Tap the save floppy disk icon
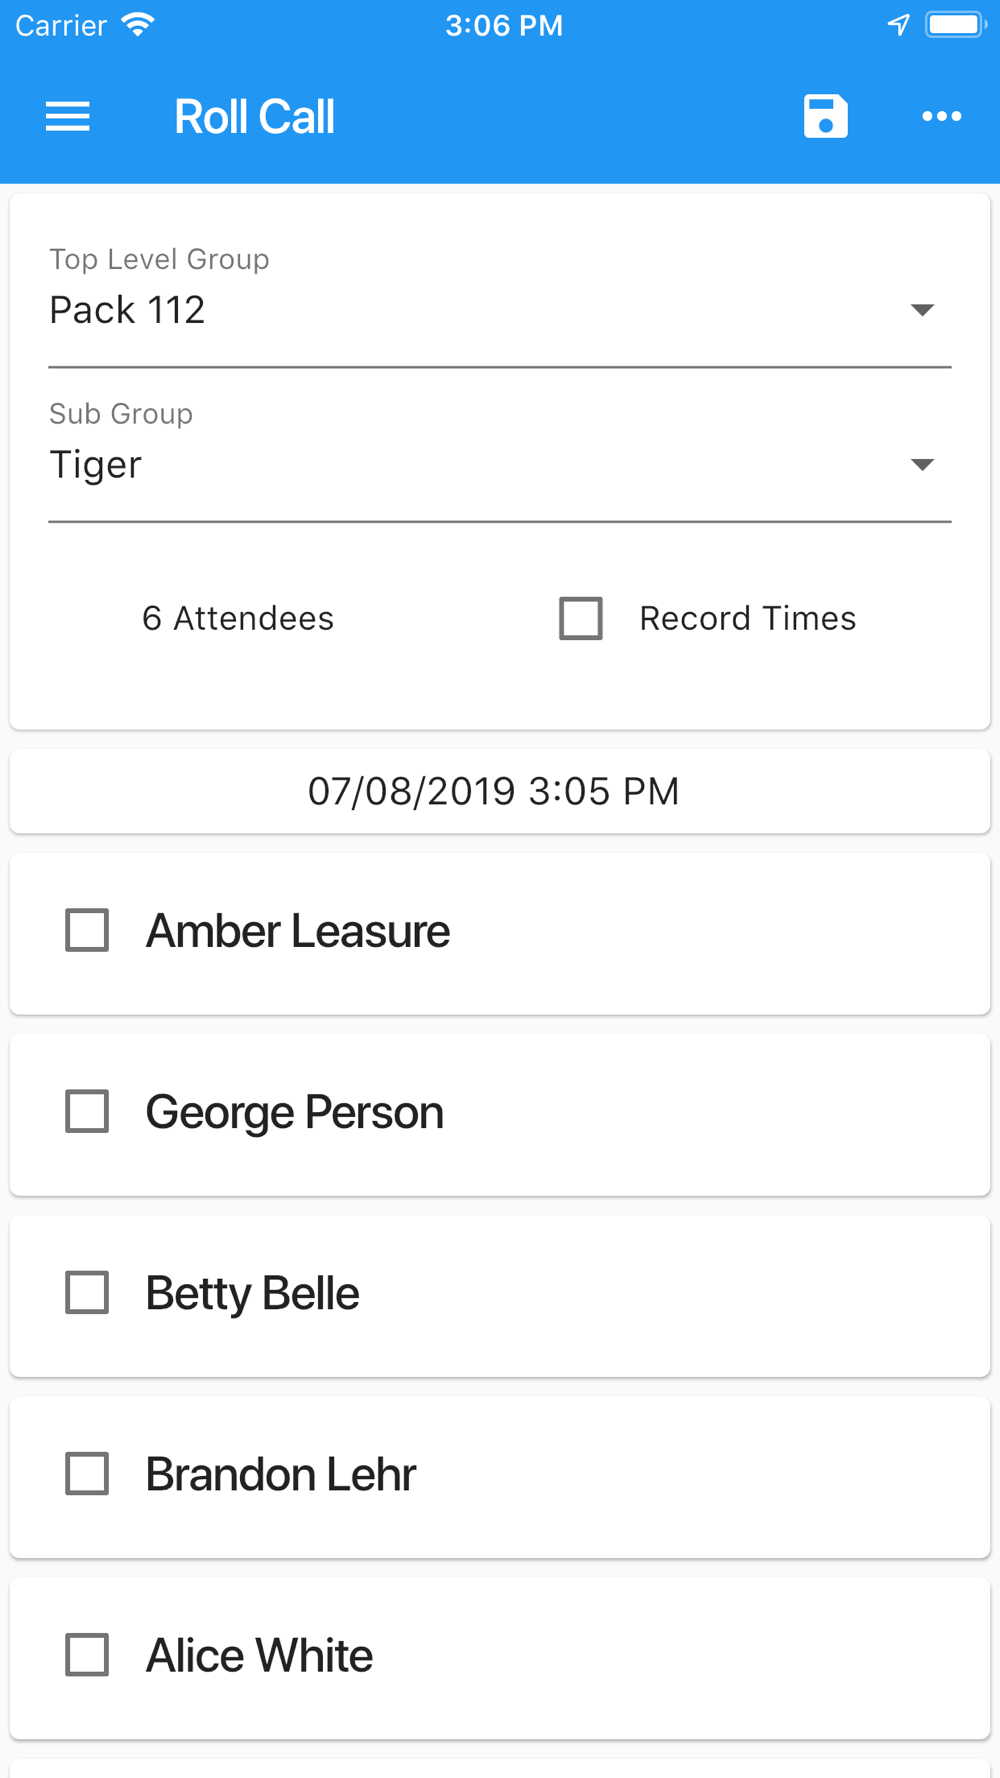Image resolution: width=1000 pixels, height=1778 pixels. coord(826,117)
